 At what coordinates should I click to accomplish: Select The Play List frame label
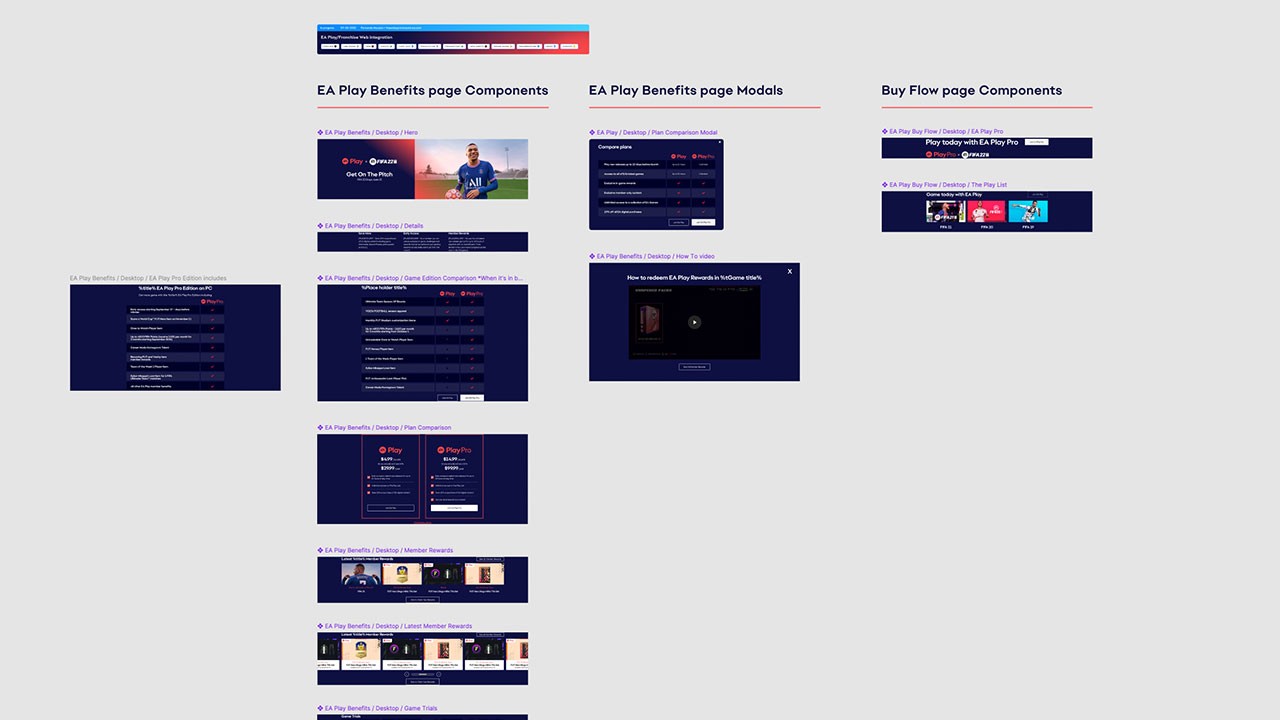(944, 185)
